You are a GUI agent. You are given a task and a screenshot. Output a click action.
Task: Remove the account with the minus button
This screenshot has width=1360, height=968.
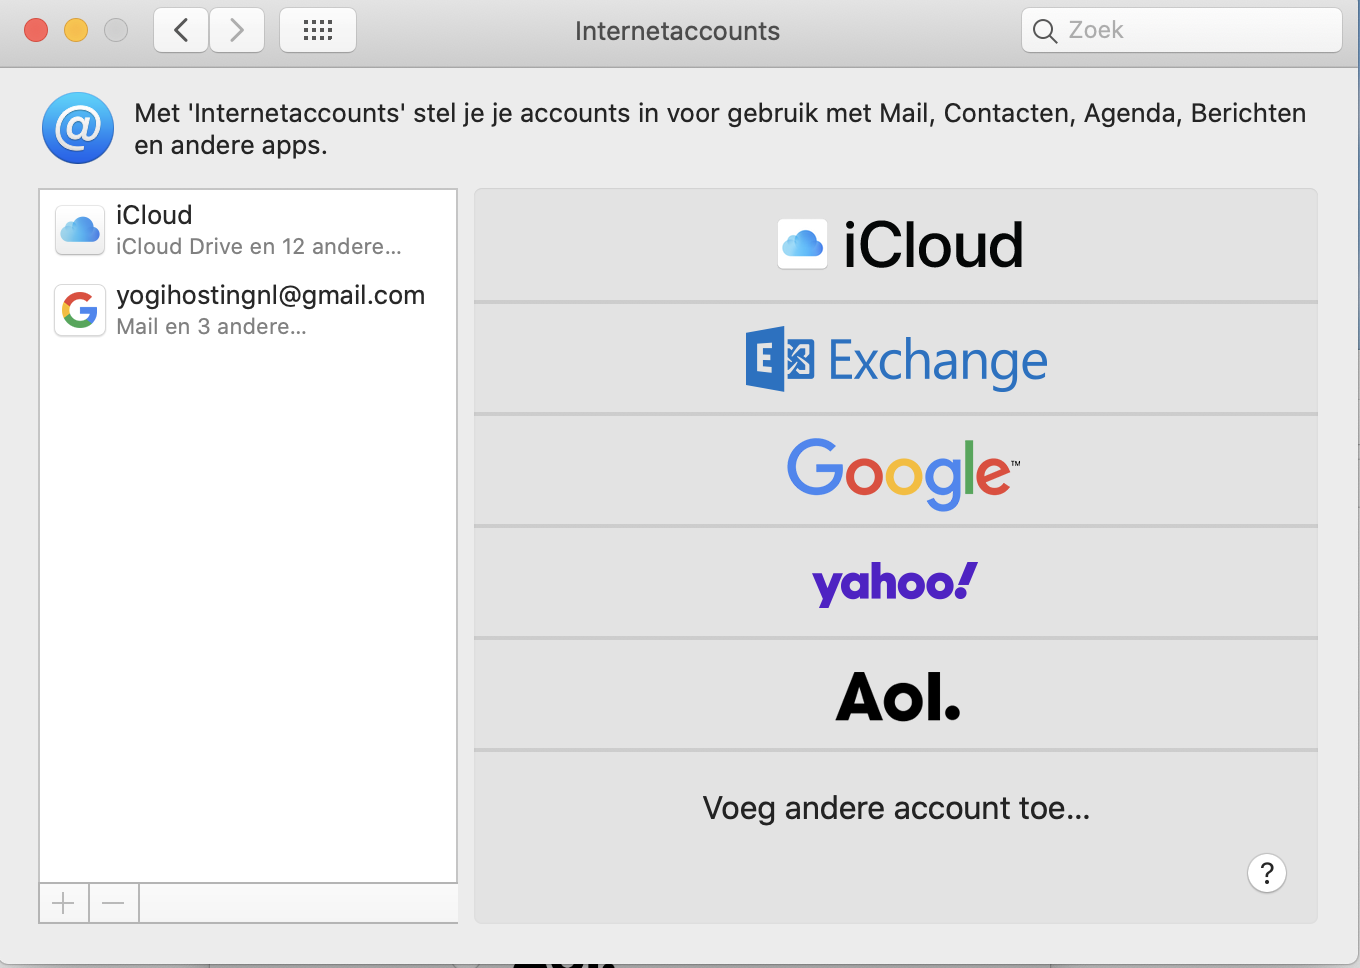click(x=114, y=904)
